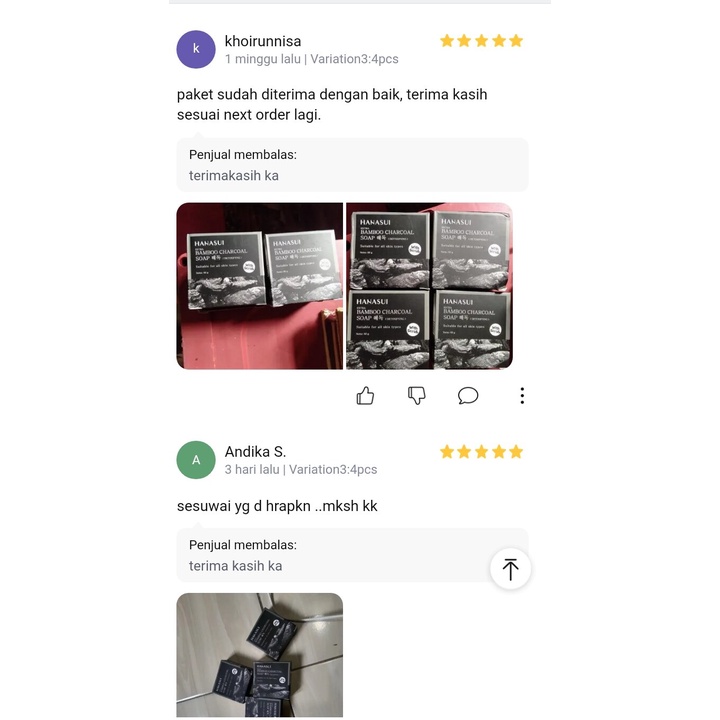This screenshot has height=720, width=720.
Task: Open khoirunnisa's purple profile avatar
Action: 196,49
